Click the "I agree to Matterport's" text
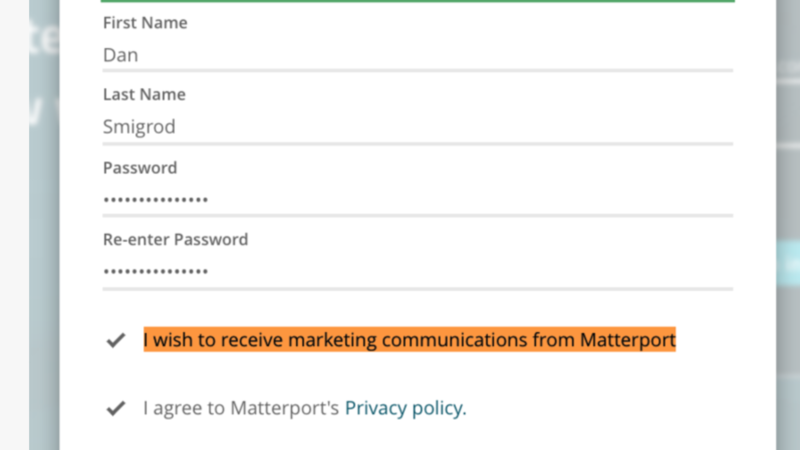The height and width of the screenshot is (450, 800). coord(241,408)
